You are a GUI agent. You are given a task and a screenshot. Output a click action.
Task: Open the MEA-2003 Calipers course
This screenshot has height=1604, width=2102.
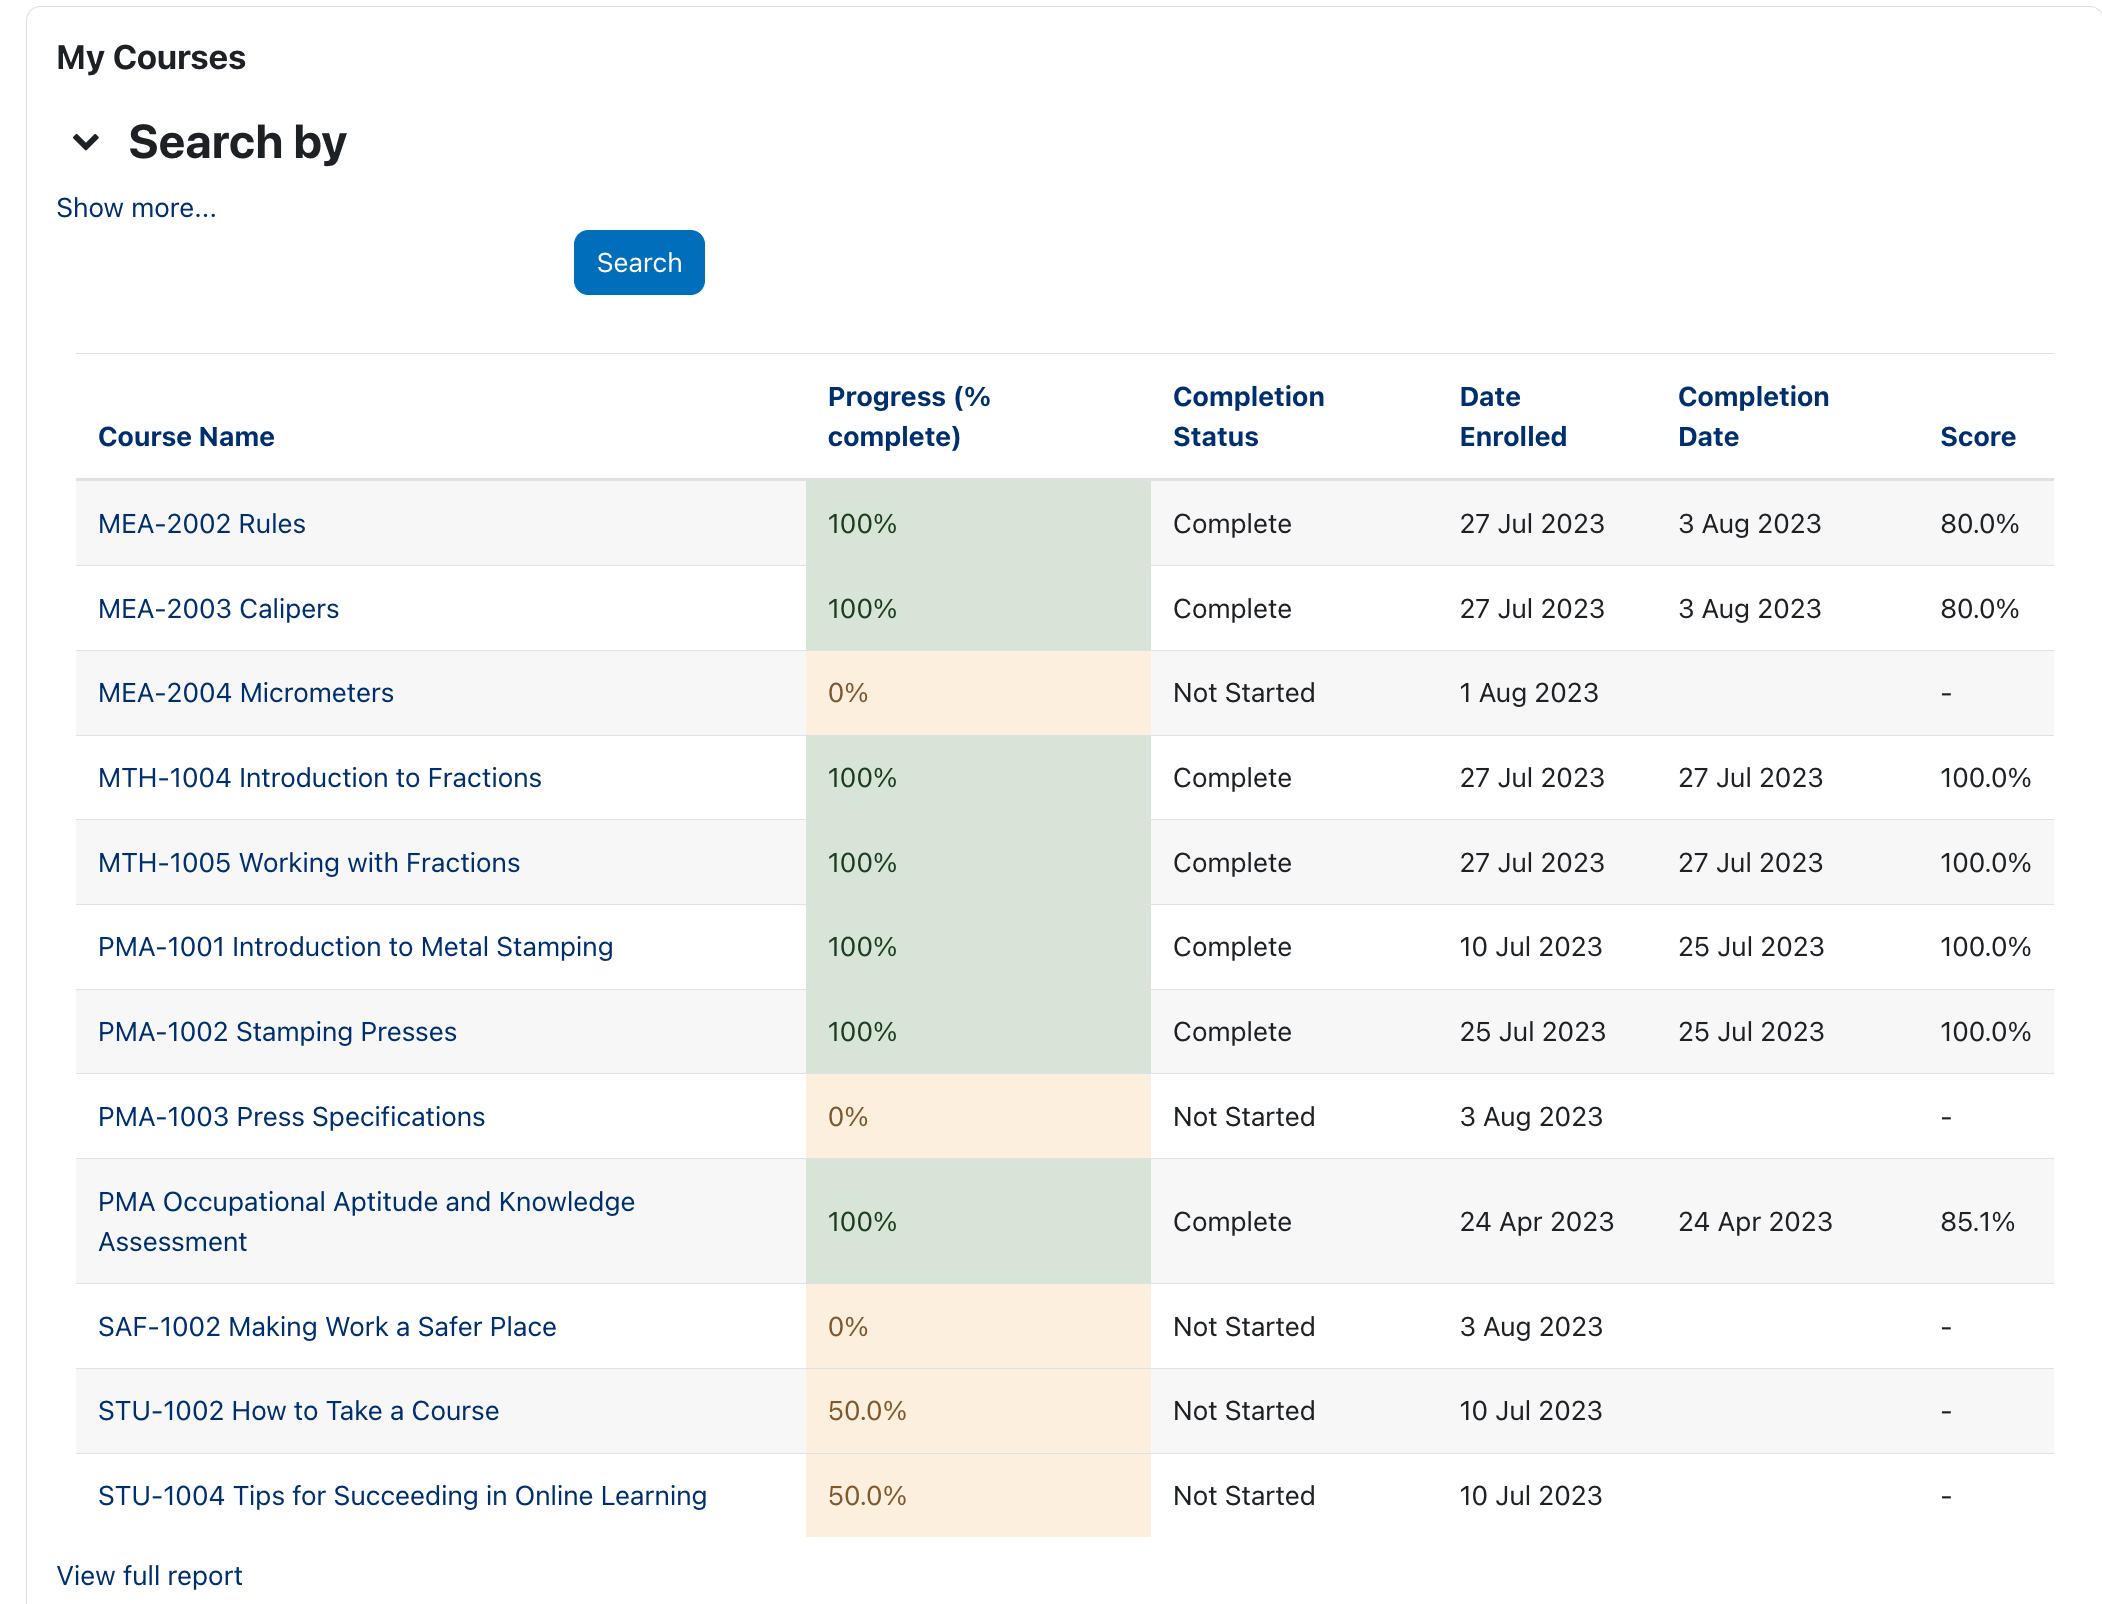[218, 609]
